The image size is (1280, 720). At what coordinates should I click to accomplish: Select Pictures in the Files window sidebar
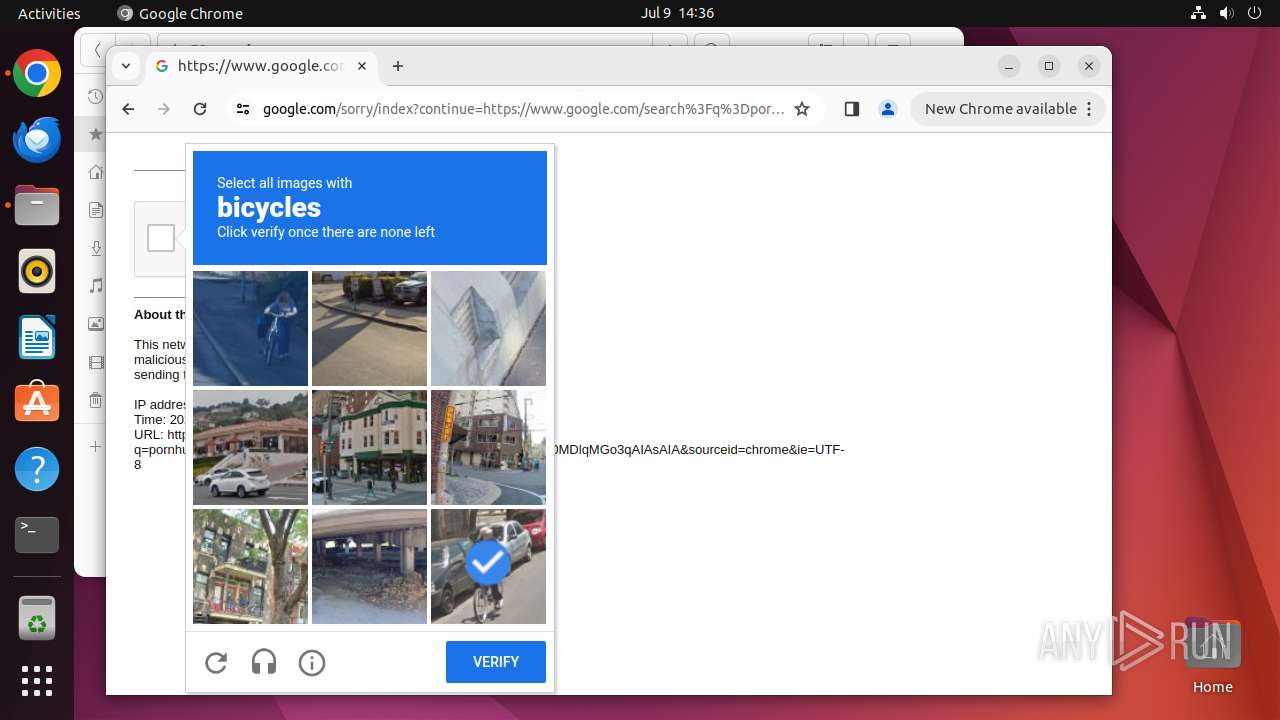coord(95,324)
